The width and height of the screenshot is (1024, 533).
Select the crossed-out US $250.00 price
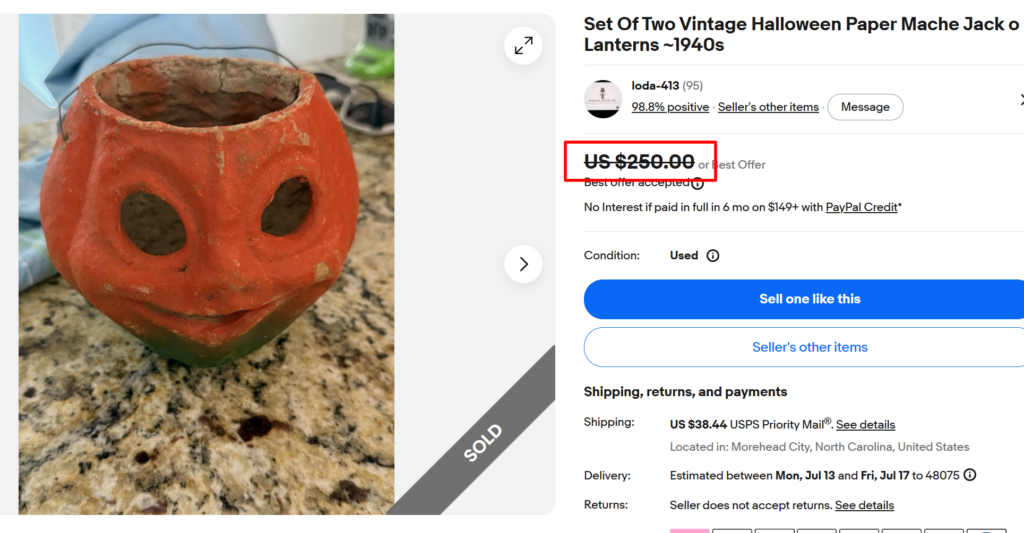click(639, 161)
